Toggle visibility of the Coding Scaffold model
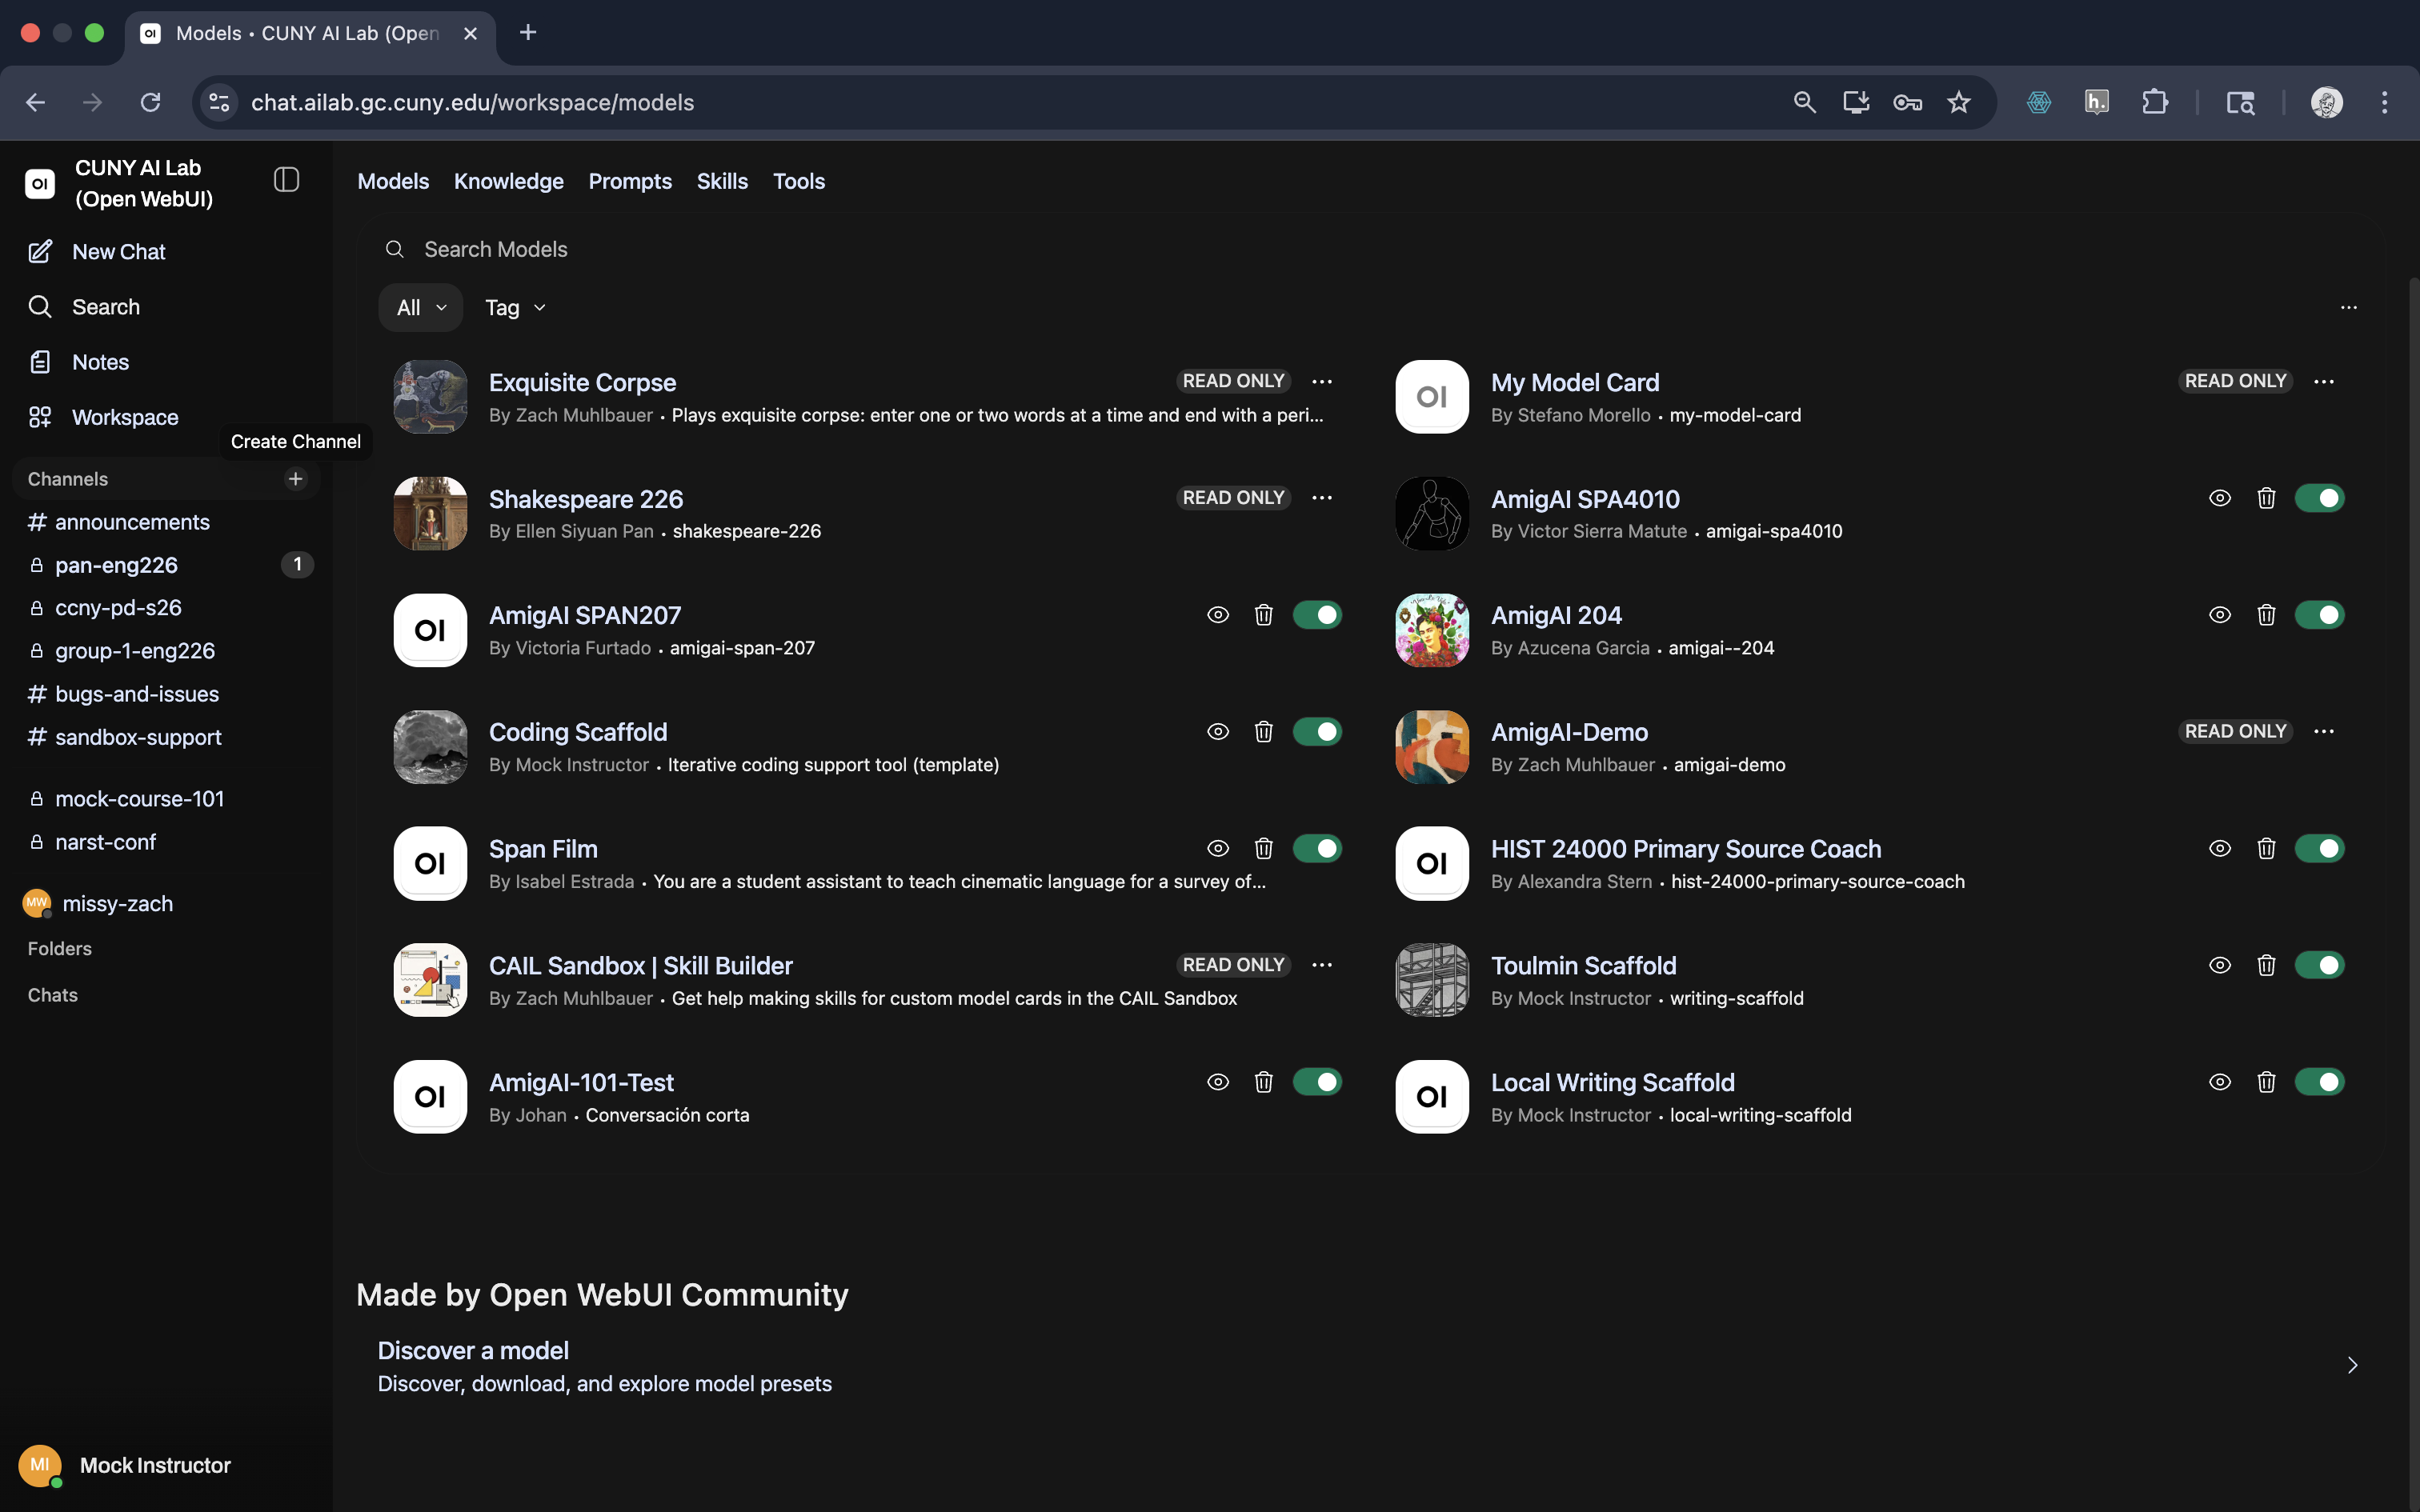Image resolution: width=2420 pixels, height=1512 pixels. [x=1218, y=732]
